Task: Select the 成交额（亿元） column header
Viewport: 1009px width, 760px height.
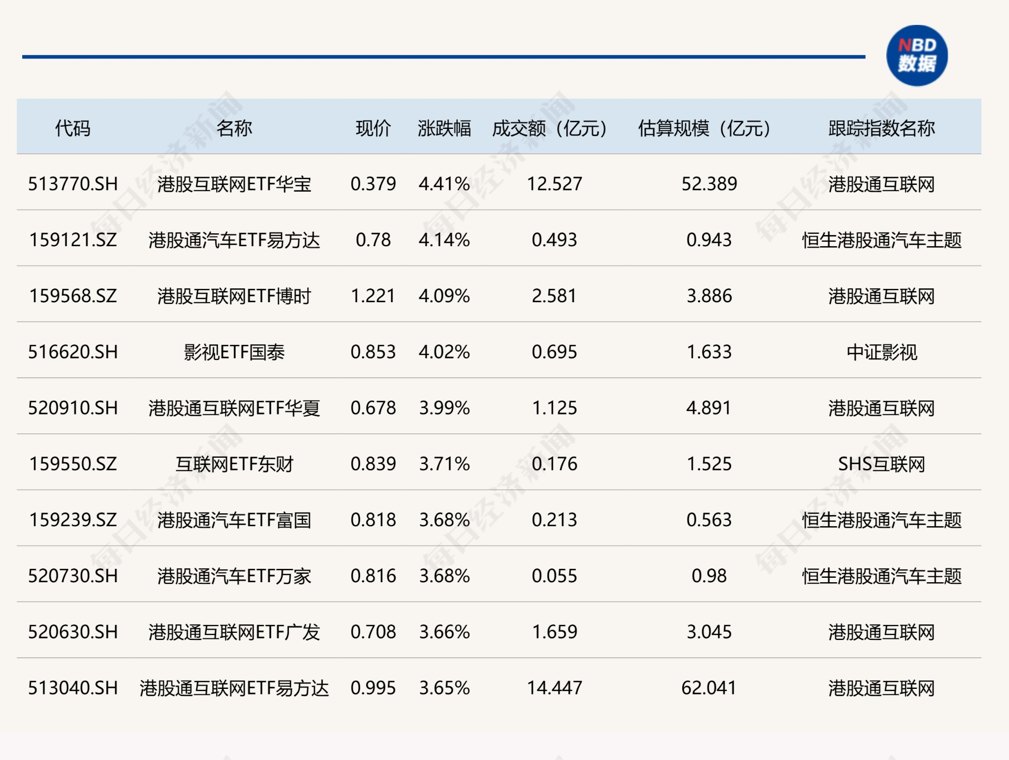Action: tap(549, 128)
